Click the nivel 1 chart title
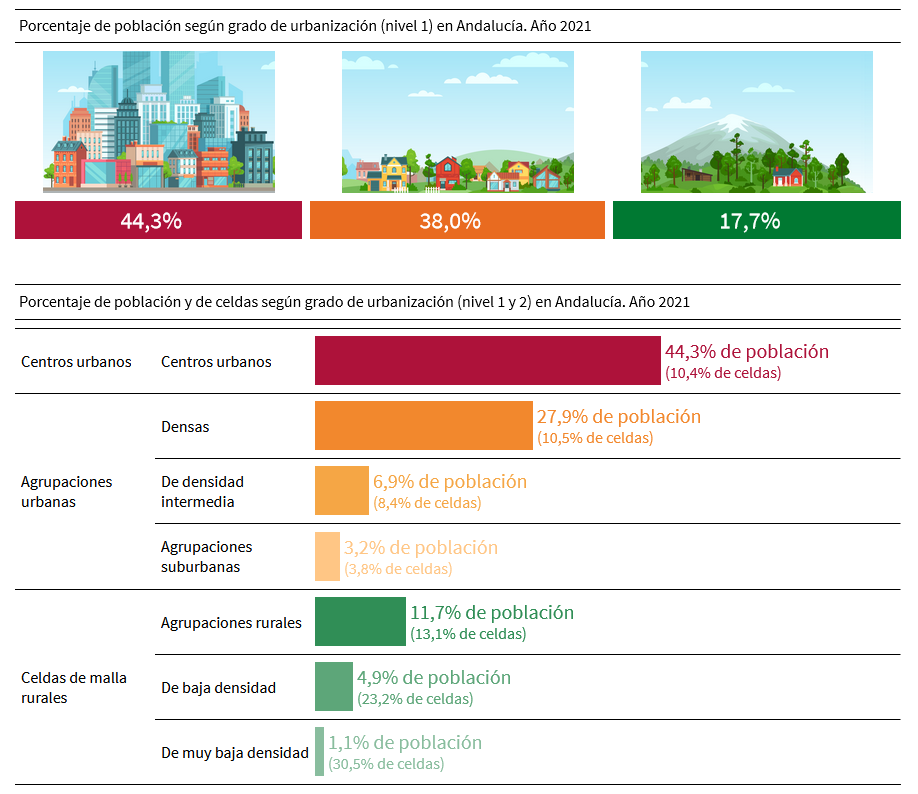The height and width of the screenshot is (794, 918). (305, 26)
